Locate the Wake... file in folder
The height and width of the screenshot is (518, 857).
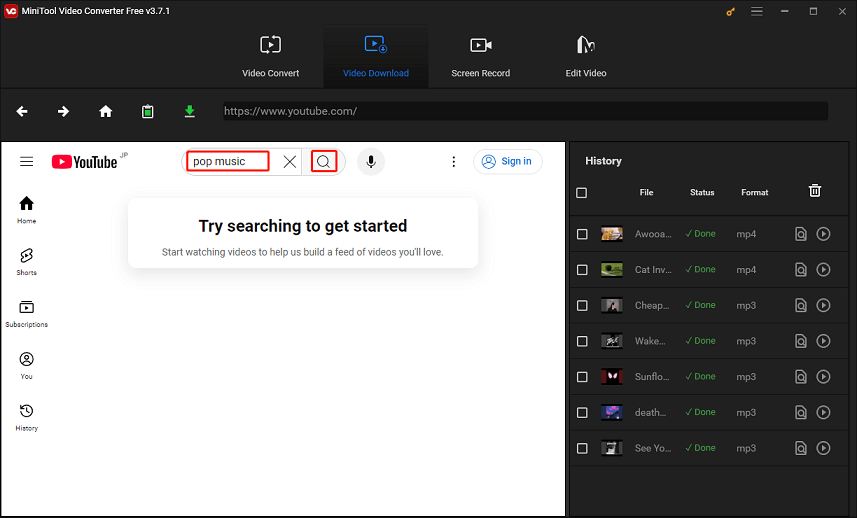(801, 342)
